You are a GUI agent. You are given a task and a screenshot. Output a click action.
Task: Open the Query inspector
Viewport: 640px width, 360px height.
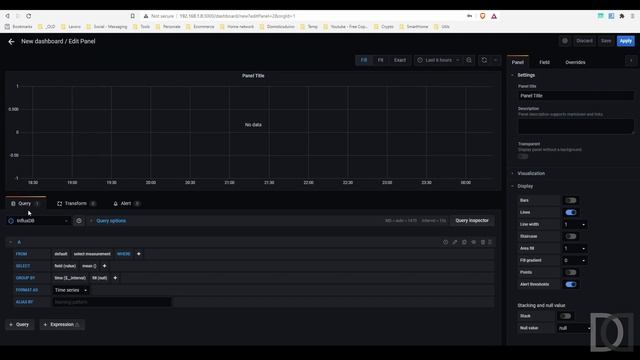click(x=472, y=220)
